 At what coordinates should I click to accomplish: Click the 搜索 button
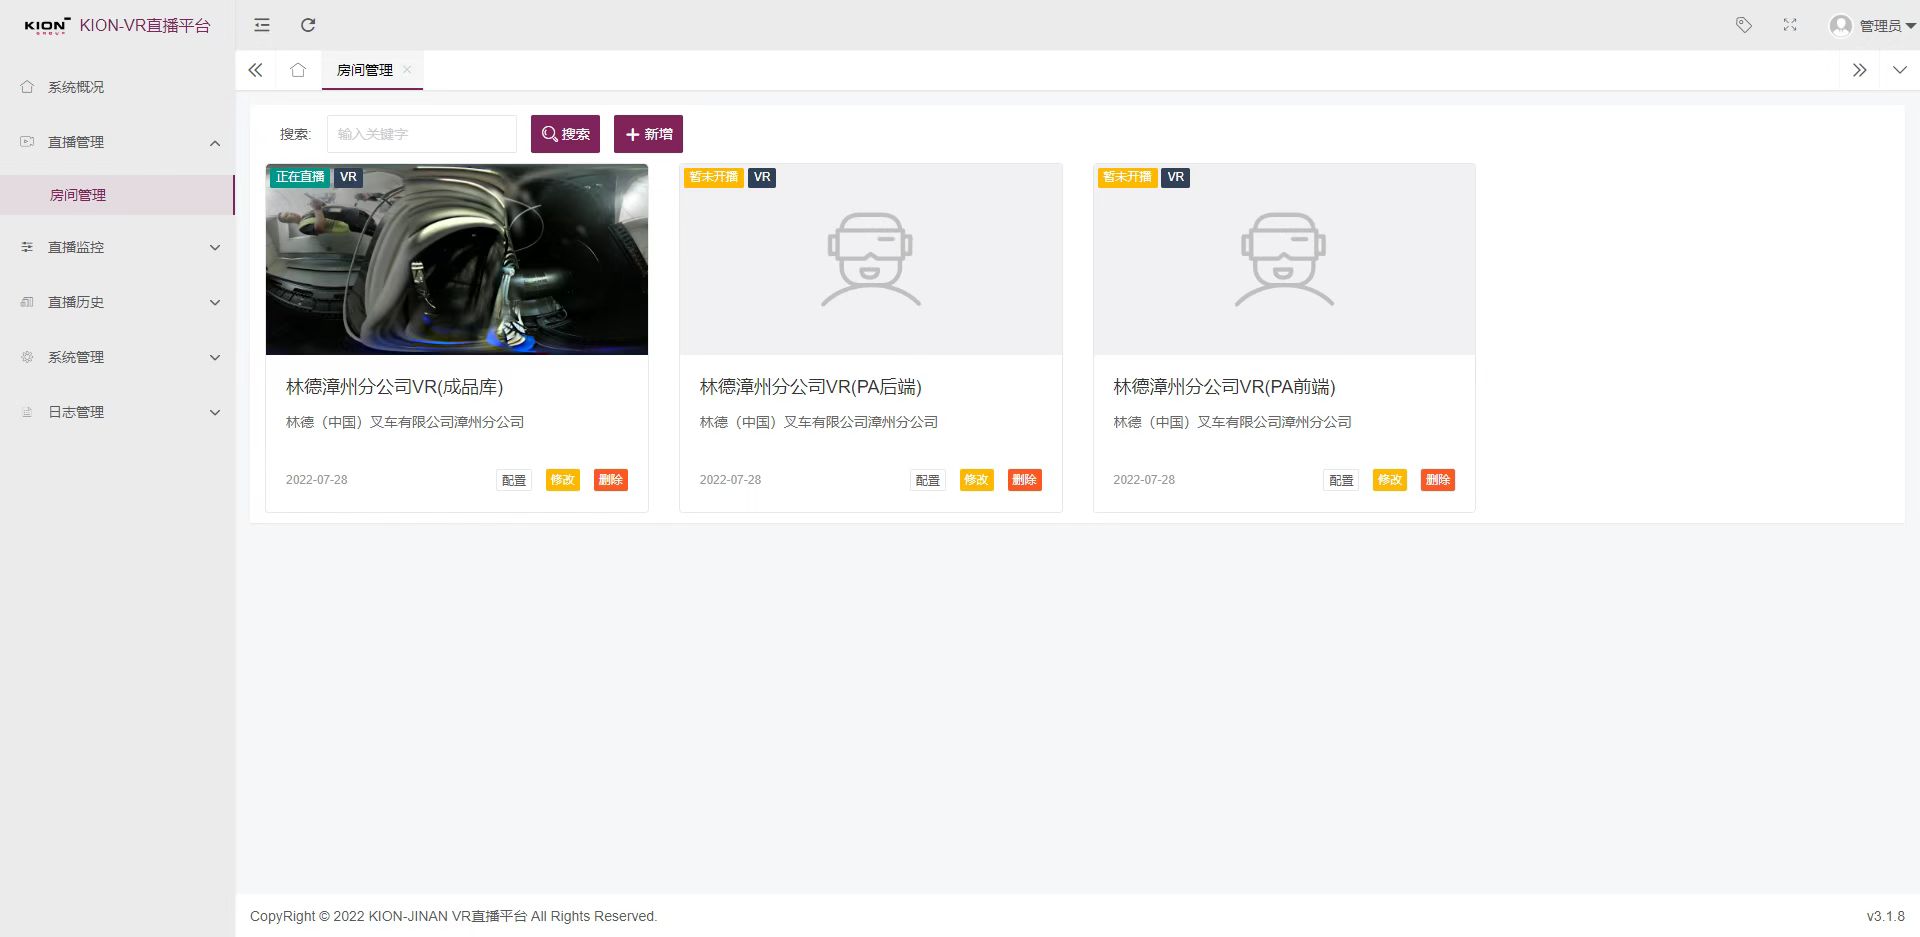(x=565, y=134)
